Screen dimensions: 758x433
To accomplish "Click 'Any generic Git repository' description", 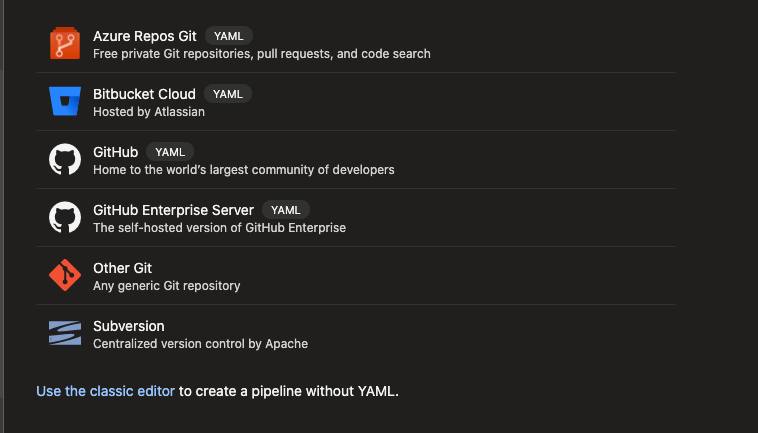I will tap(166, 286).
